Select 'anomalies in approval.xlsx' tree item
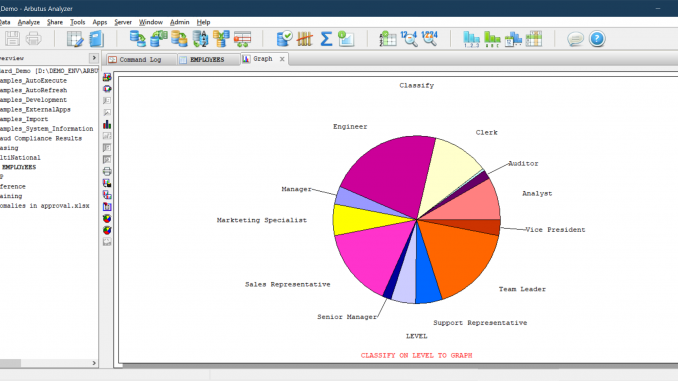678x381 pixels. [45, 206]
